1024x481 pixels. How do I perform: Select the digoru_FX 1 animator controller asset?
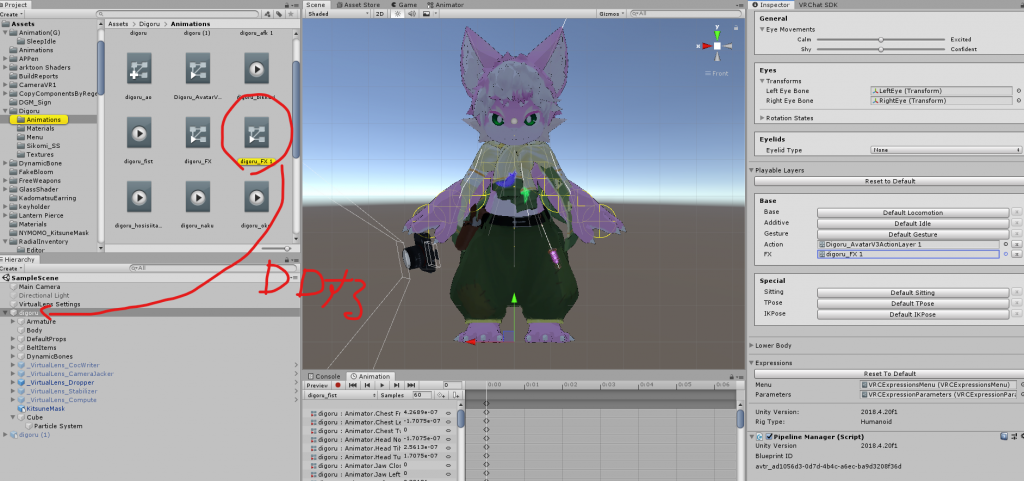256,134
